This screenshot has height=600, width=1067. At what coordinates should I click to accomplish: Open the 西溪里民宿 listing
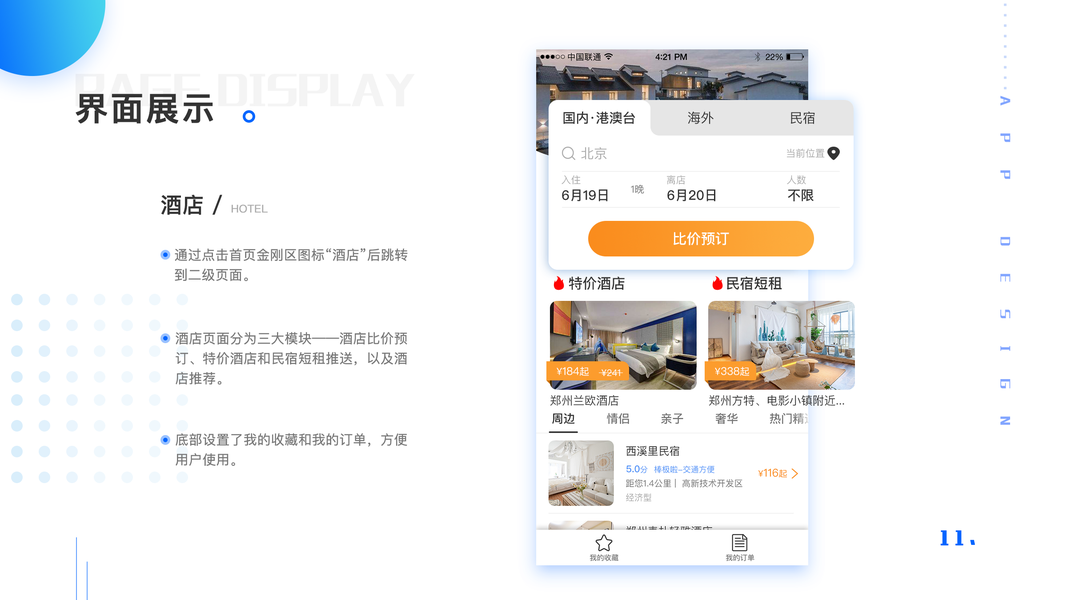[x=673, y=473]
